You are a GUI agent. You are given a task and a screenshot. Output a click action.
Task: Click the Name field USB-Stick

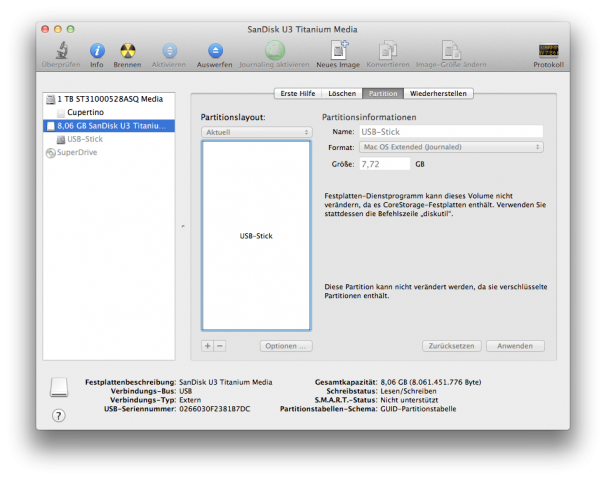451,132
